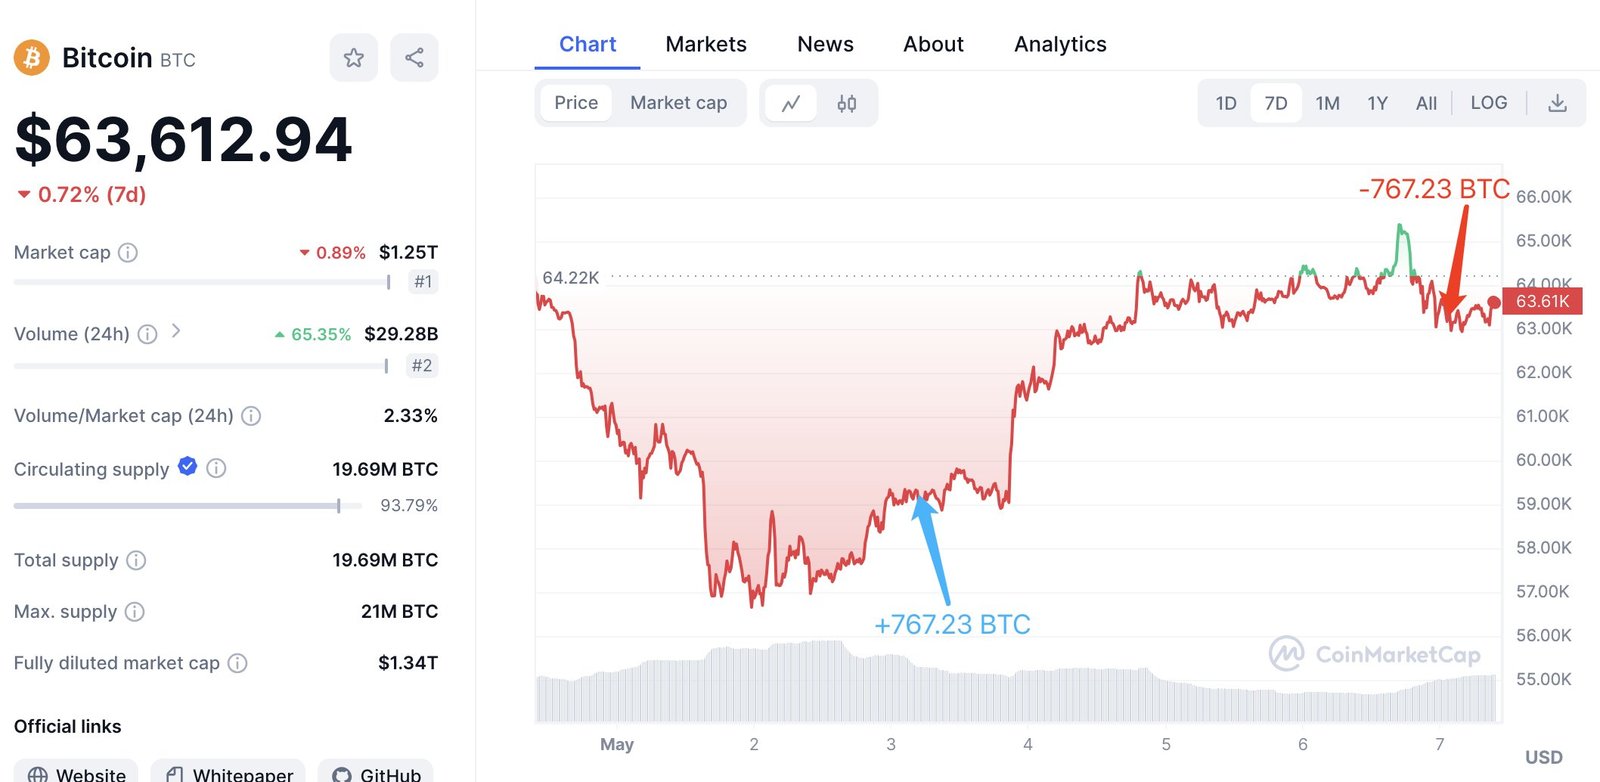1600x782 pixels.
Task: Switch to line chart view icon
Action: point(791,103)
